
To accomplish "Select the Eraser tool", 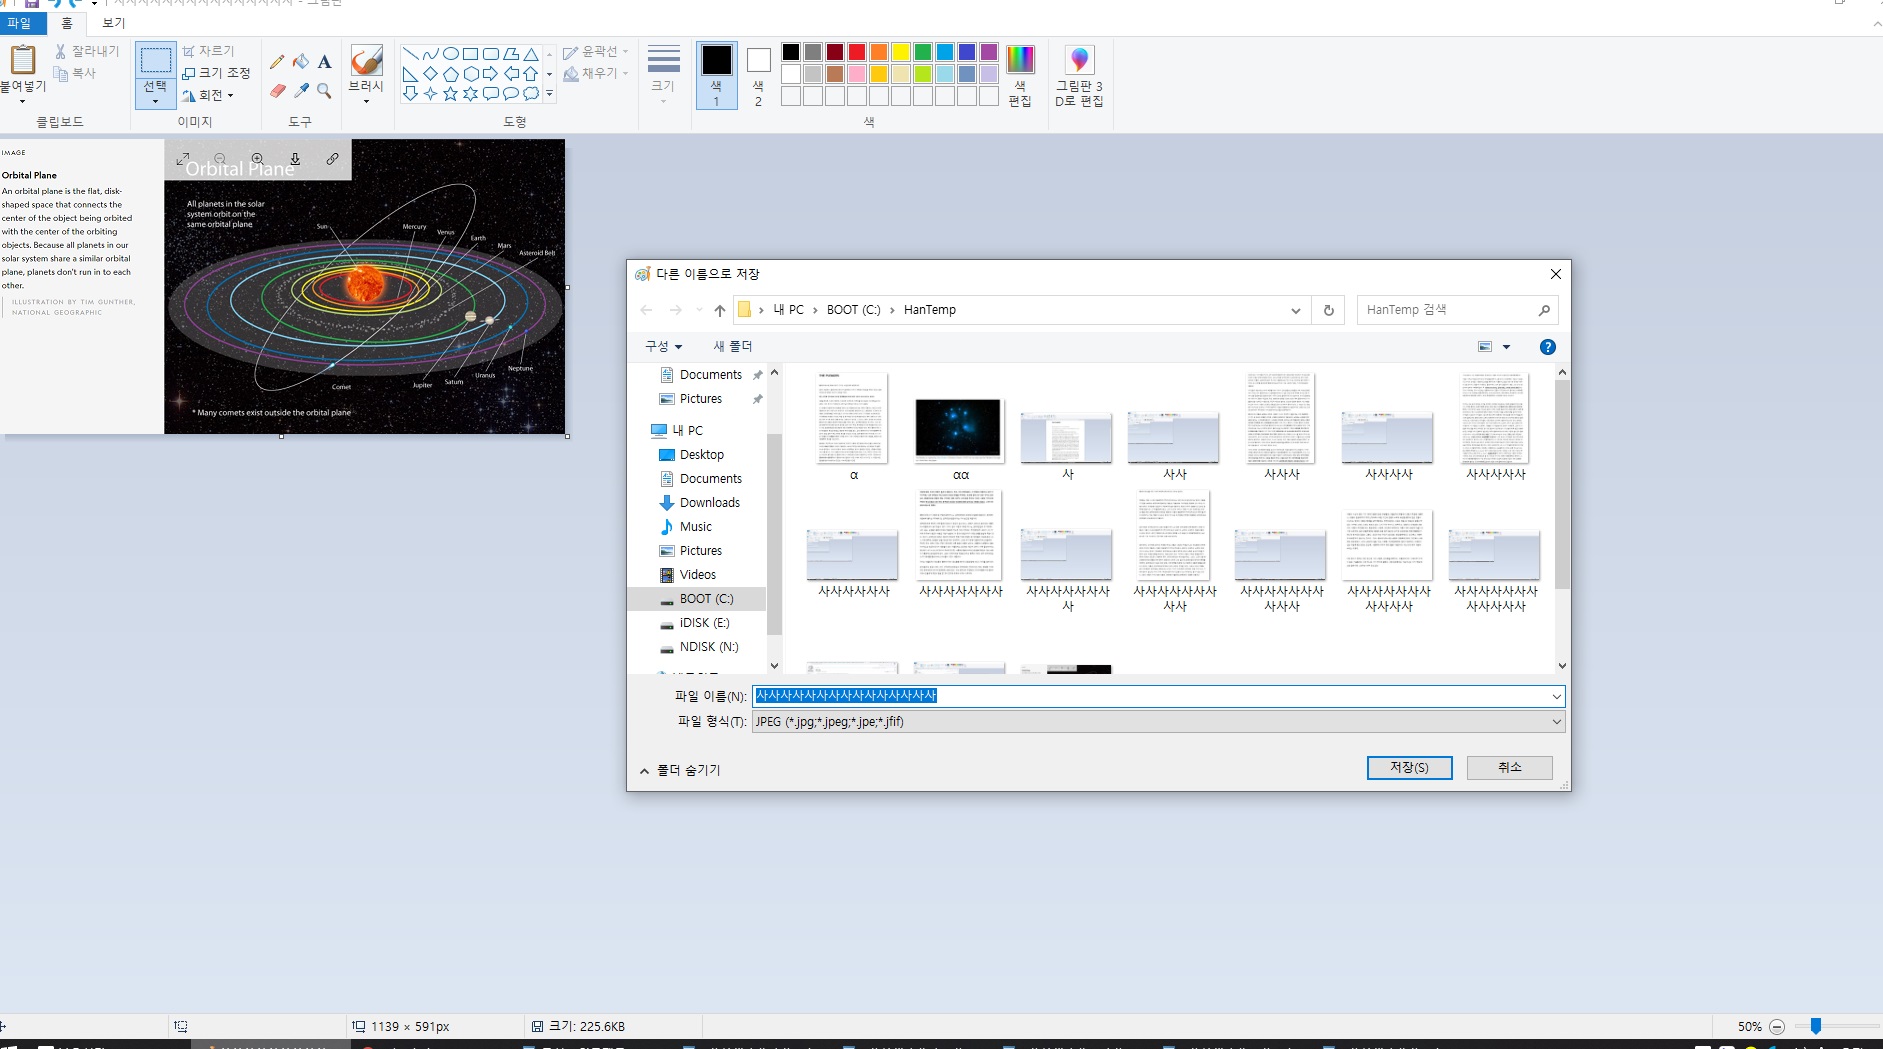I will point(277,91).
